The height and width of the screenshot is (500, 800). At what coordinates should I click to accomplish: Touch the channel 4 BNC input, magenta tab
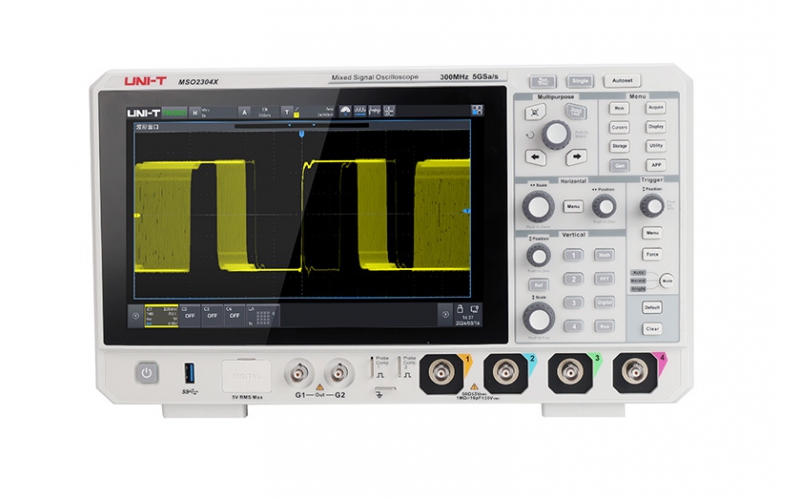(635, 371)
